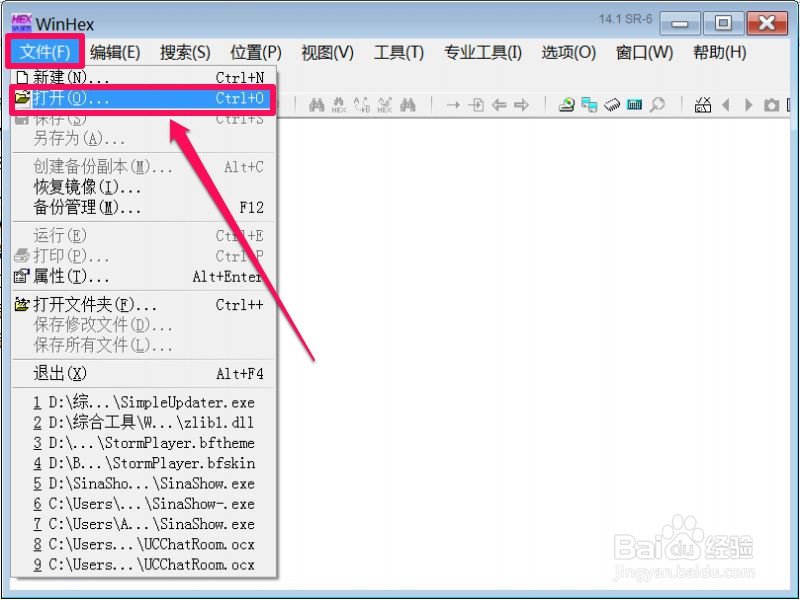Open recent file 3 StormPlayer.bftheme
The height and width of the screenshot is (600, 800).
point(143,443)
